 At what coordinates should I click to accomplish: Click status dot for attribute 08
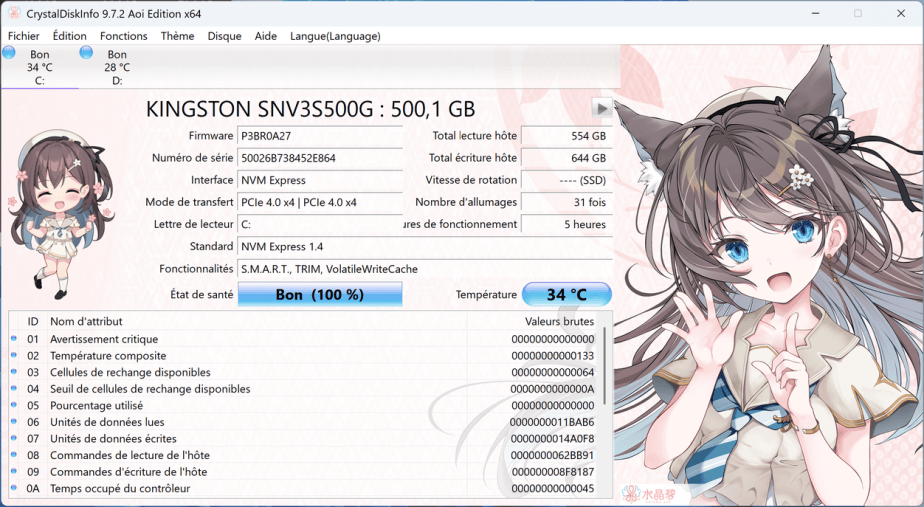[x=14, y=455]
